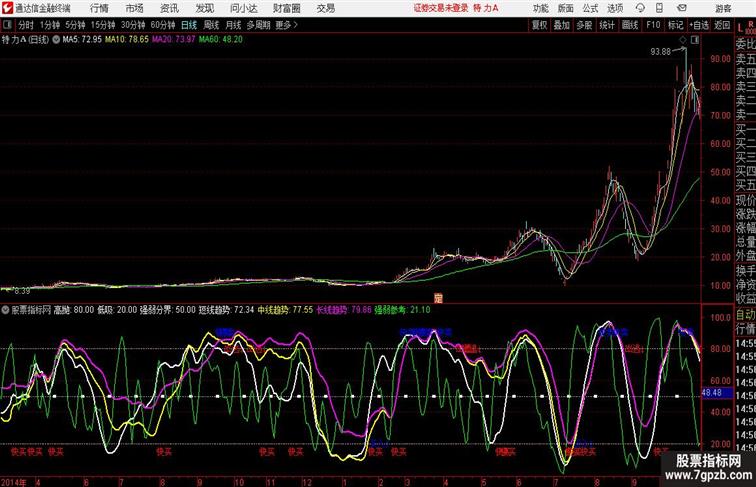Switch to the 5分钟 period tab

[75, 25]
